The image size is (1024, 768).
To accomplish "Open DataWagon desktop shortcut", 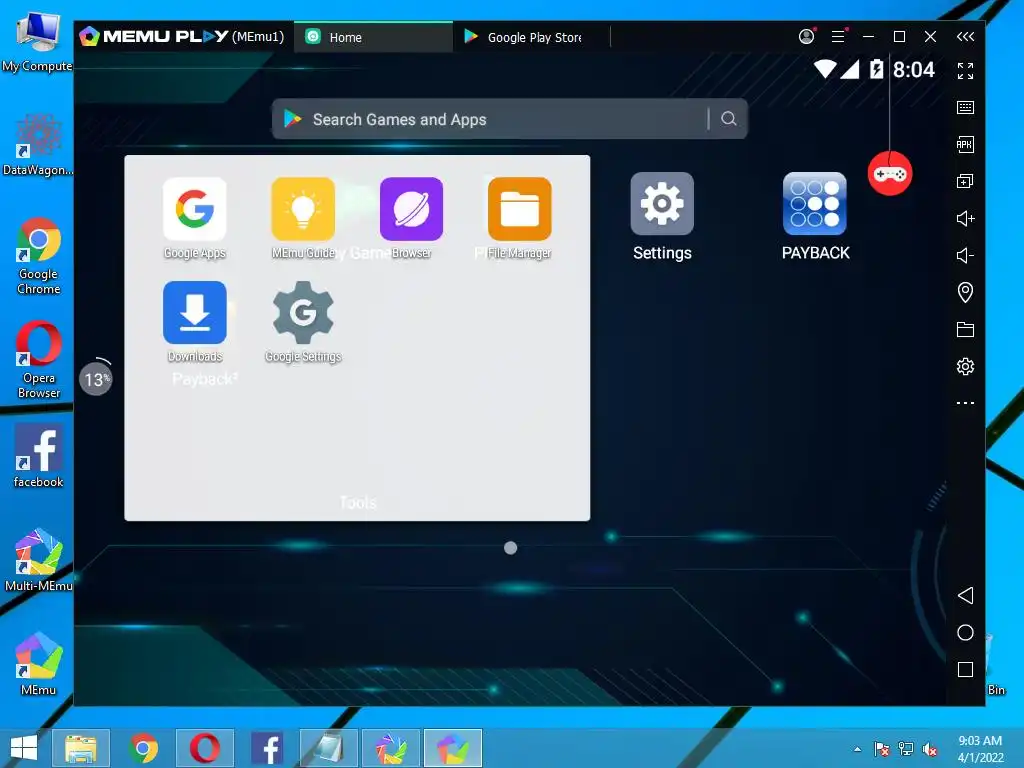I will pyautogui.click(x=39, y=145).
